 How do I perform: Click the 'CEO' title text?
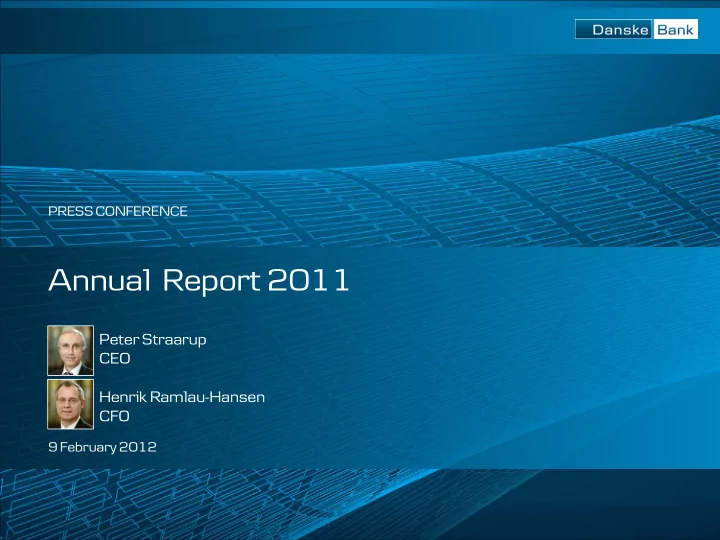(114, 359)
